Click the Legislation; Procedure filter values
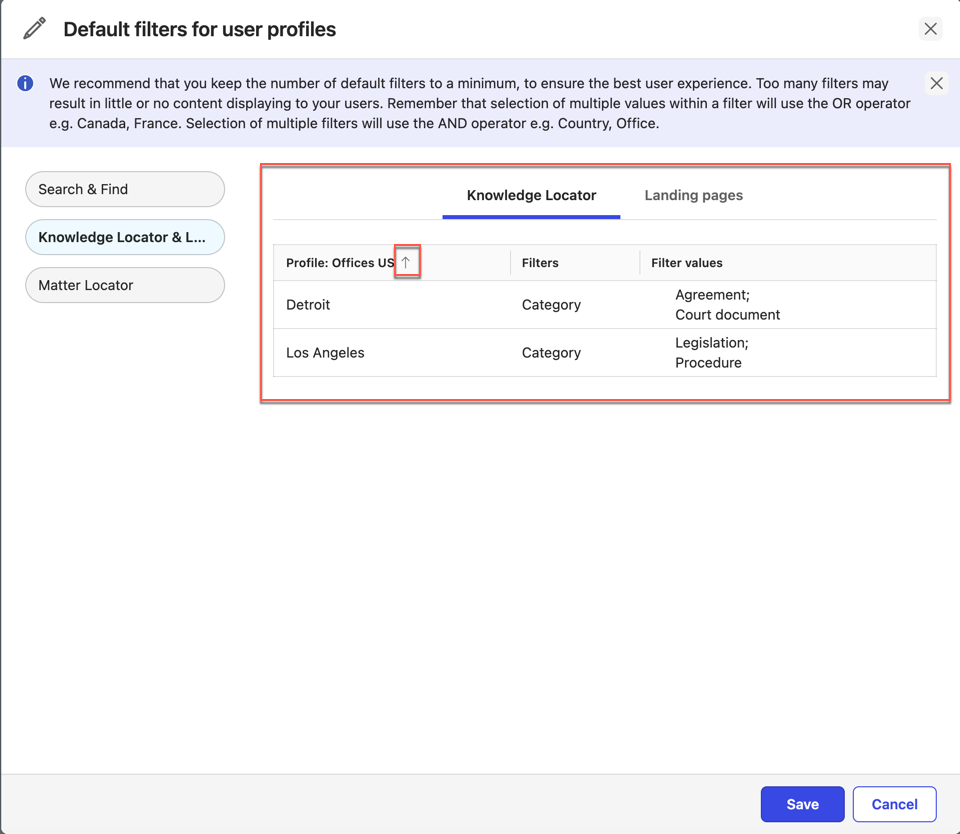This screenshot has width=960, height=834. coord(711,353)
